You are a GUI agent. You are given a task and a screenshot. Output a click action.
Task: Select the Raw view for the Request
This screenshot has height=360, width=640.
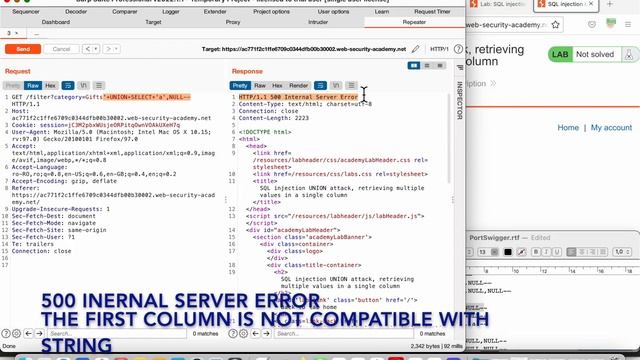click(33, 85)
